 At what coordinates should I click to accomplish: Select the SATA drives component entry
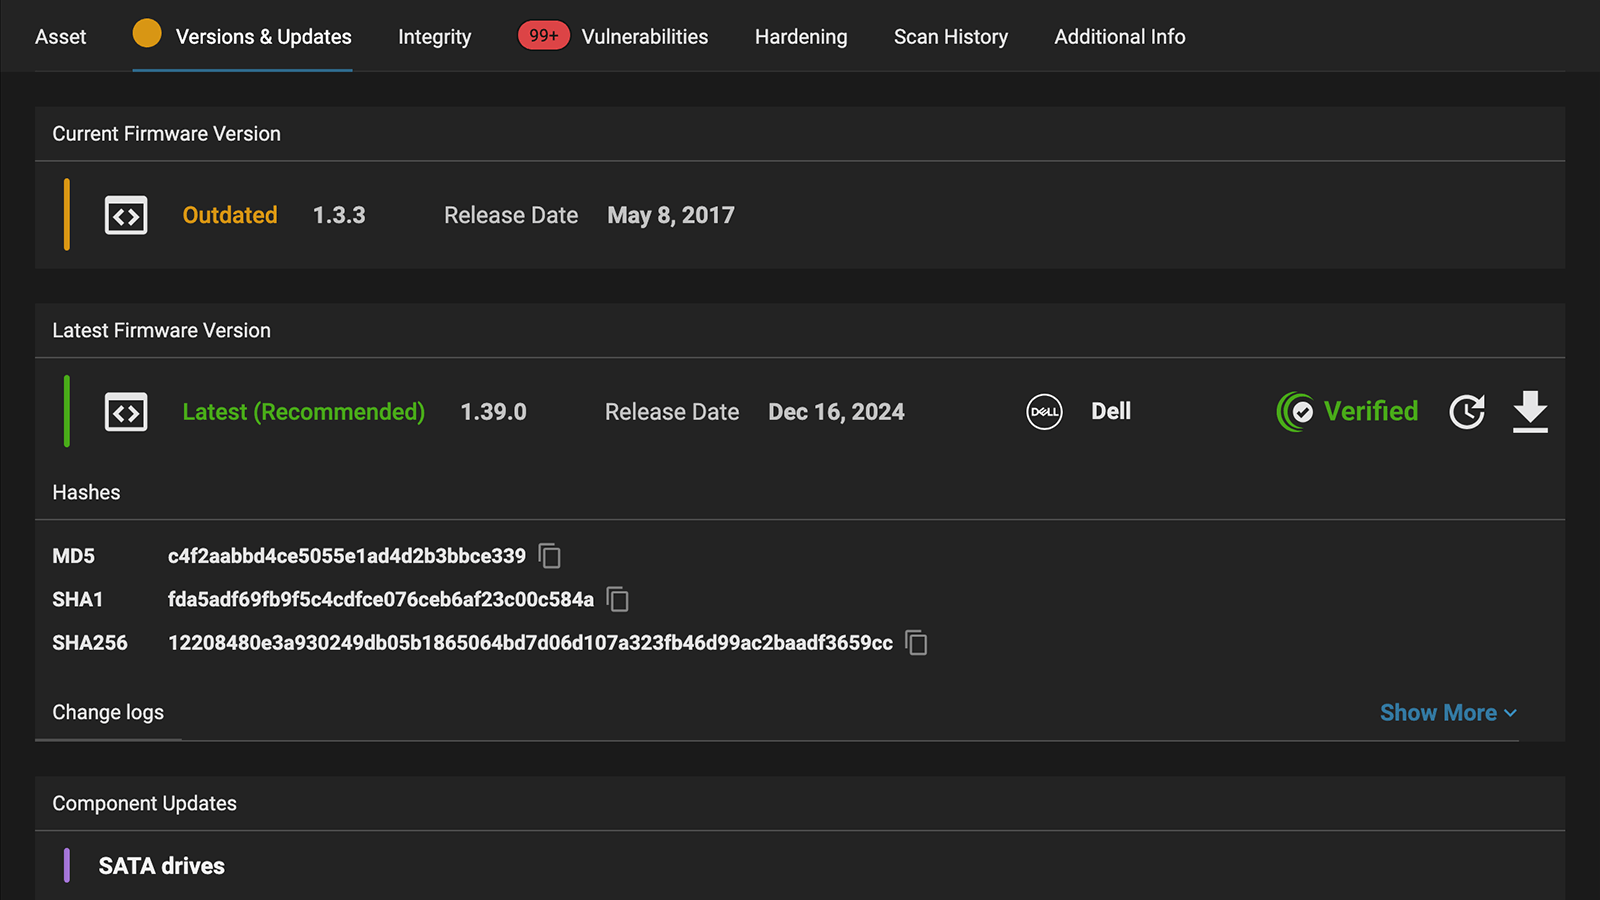point(161,866)
